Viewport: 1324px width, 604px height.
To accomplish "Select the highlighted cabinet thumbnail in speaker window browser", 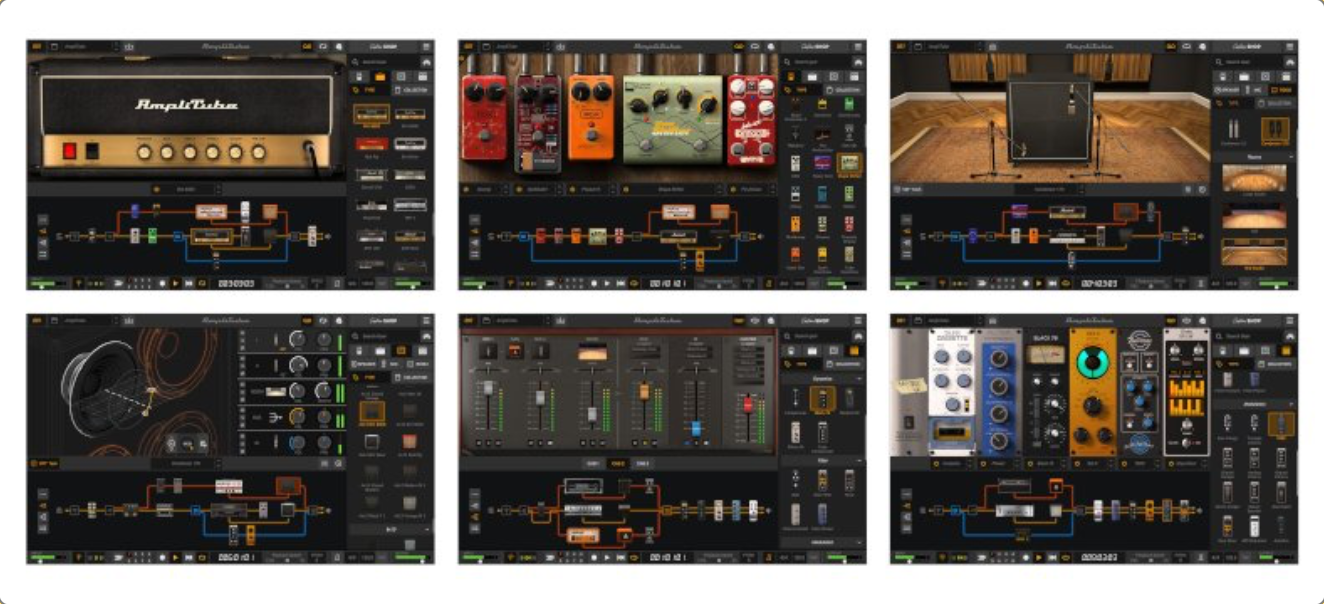I will (372, 413).
